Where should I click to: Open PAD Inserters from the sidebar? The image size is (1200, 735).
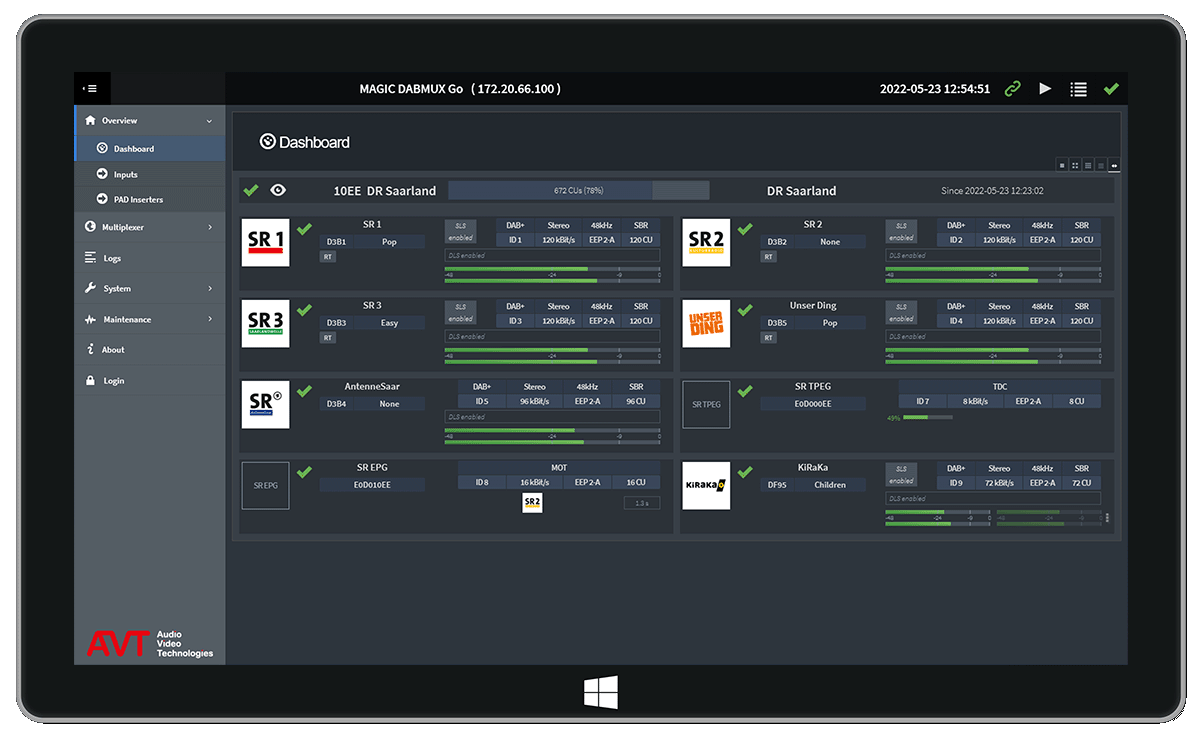[x=137, y=199]
